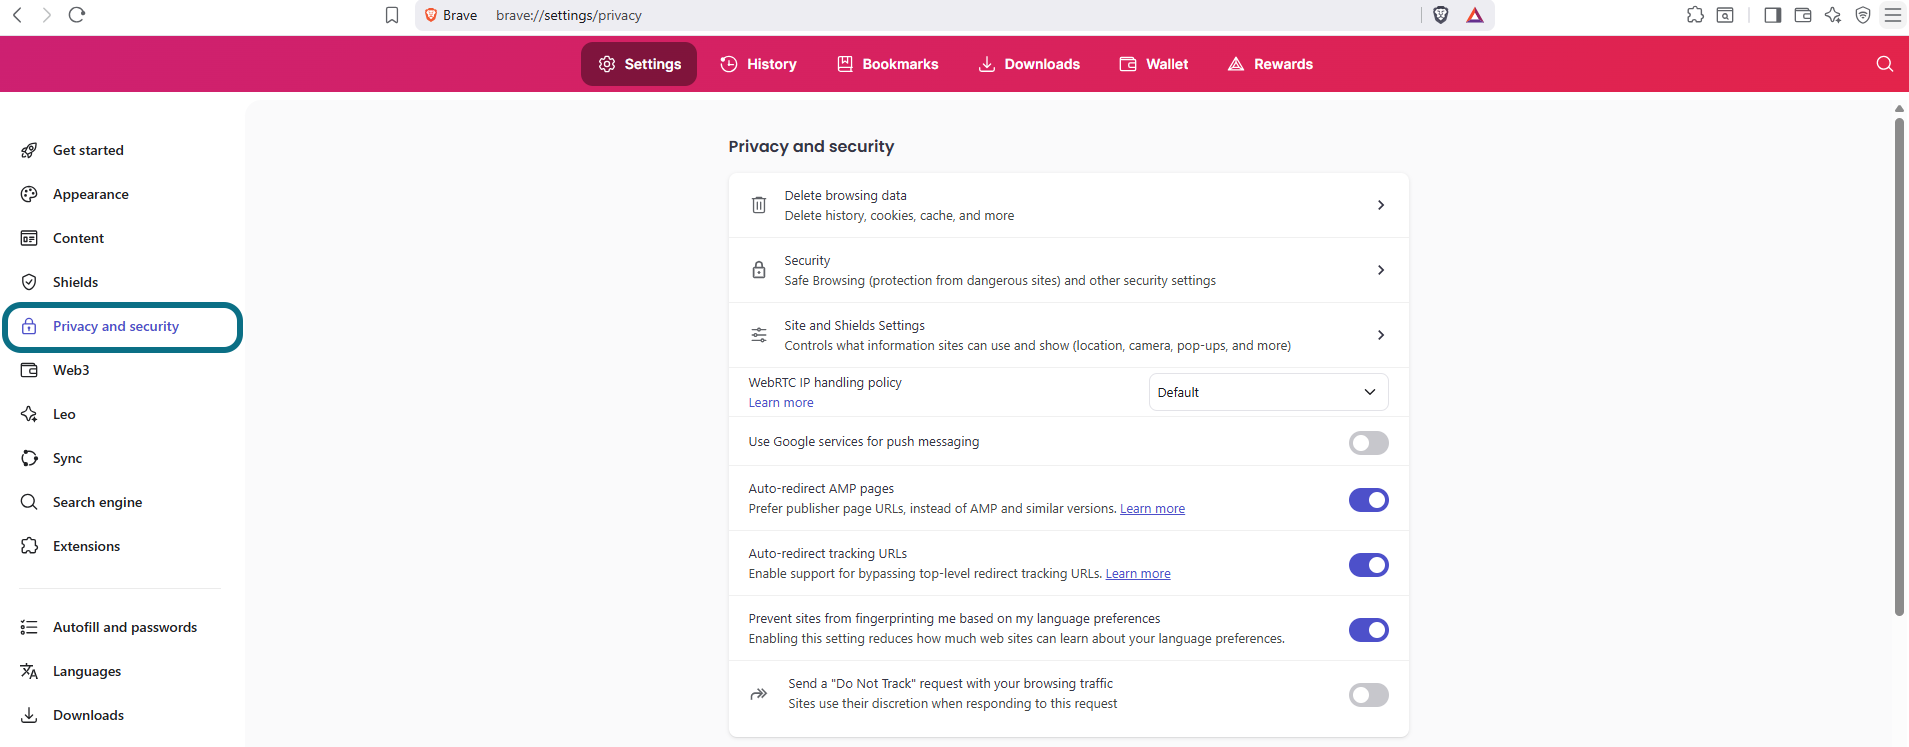The image size is (1909, 747).
Task: Open Site and Shields Settings chevron
Action: tap(1381, 335)
